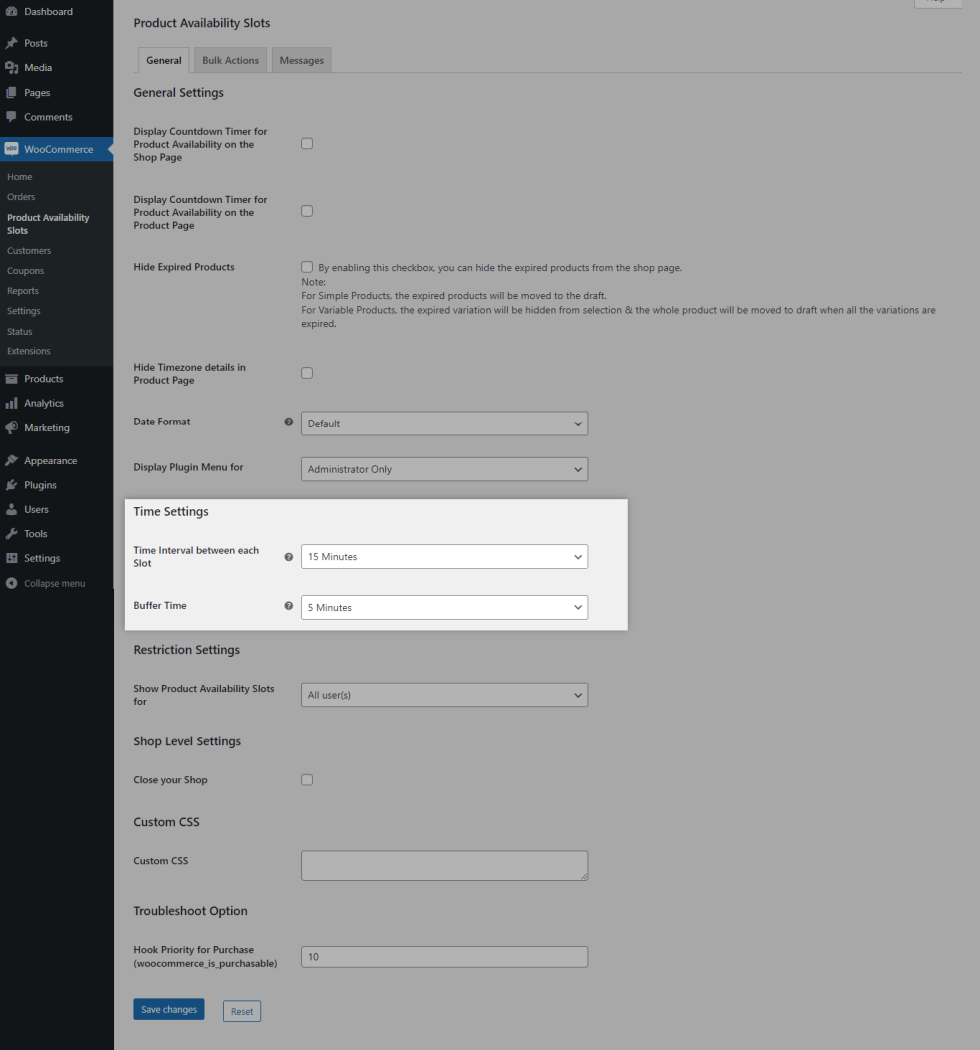Open Analytics via bar chart icon
The image size is (980, 1050).
tap(11, 403)
